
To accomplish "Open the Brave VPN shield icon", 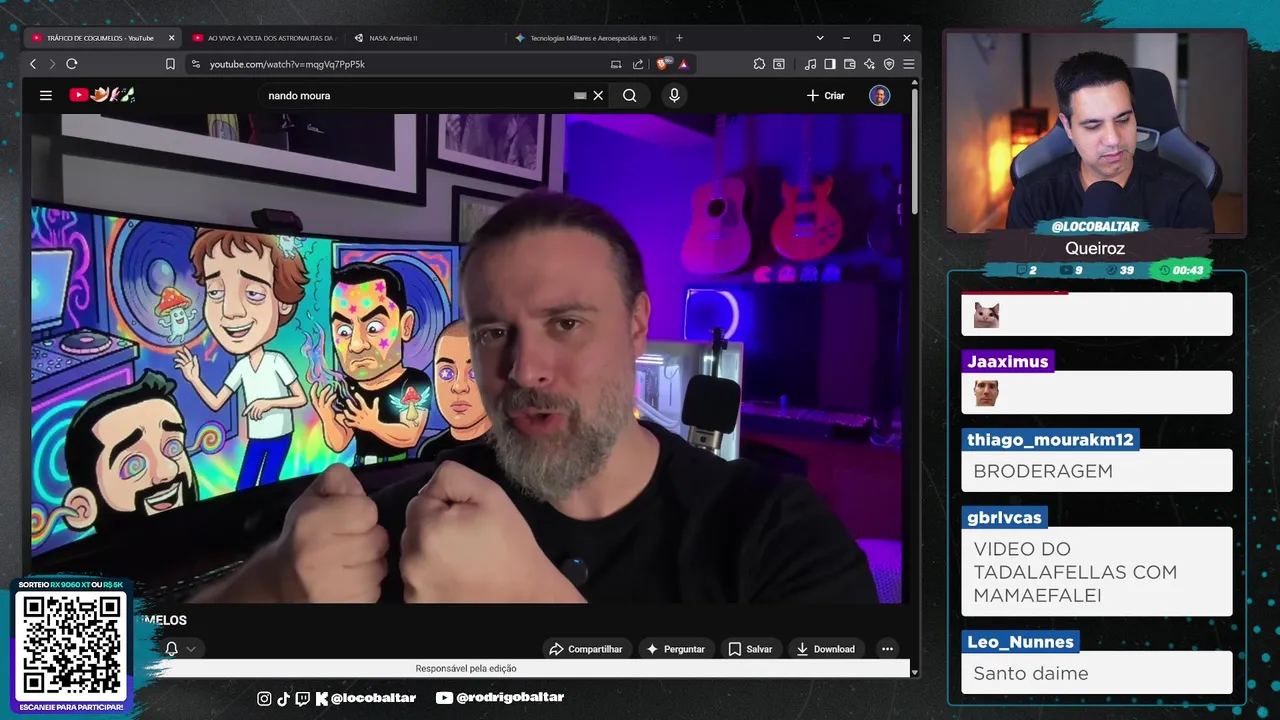I will click(889, 64).
